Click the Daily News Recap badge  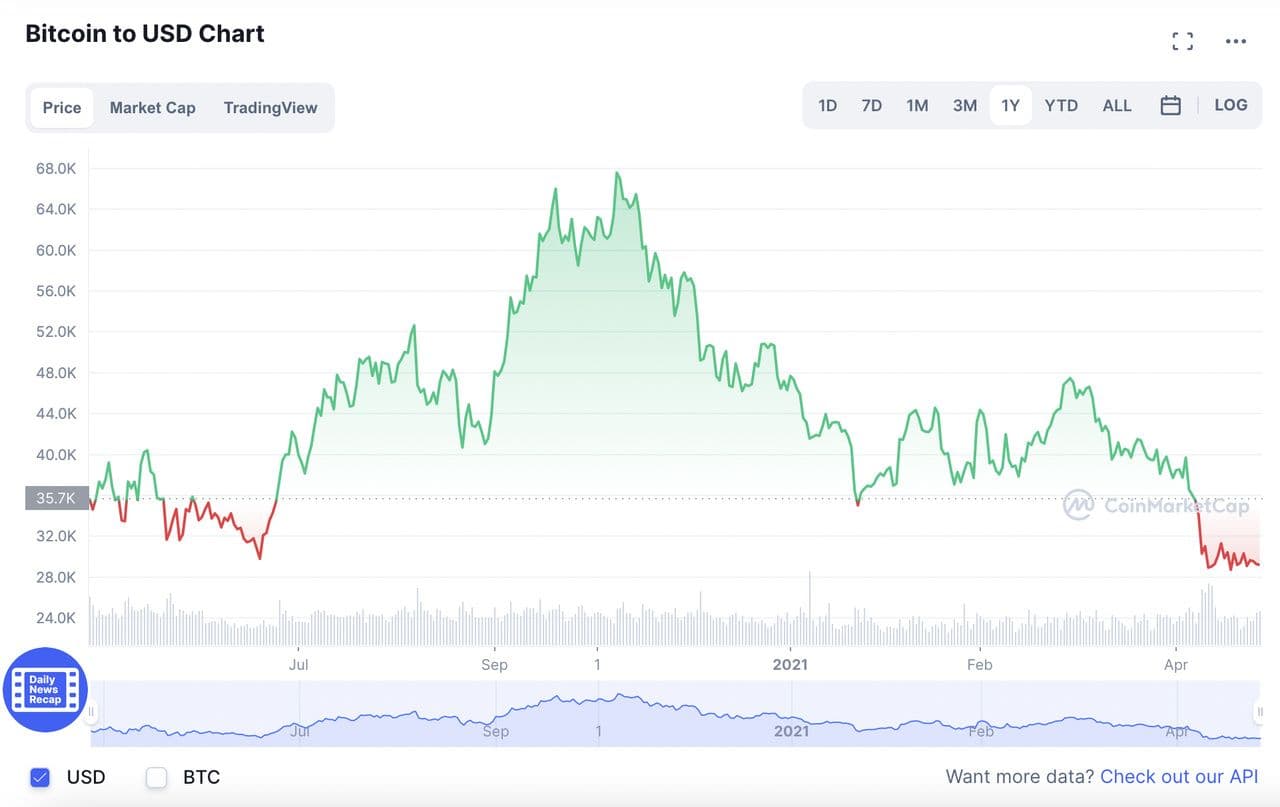45,689
